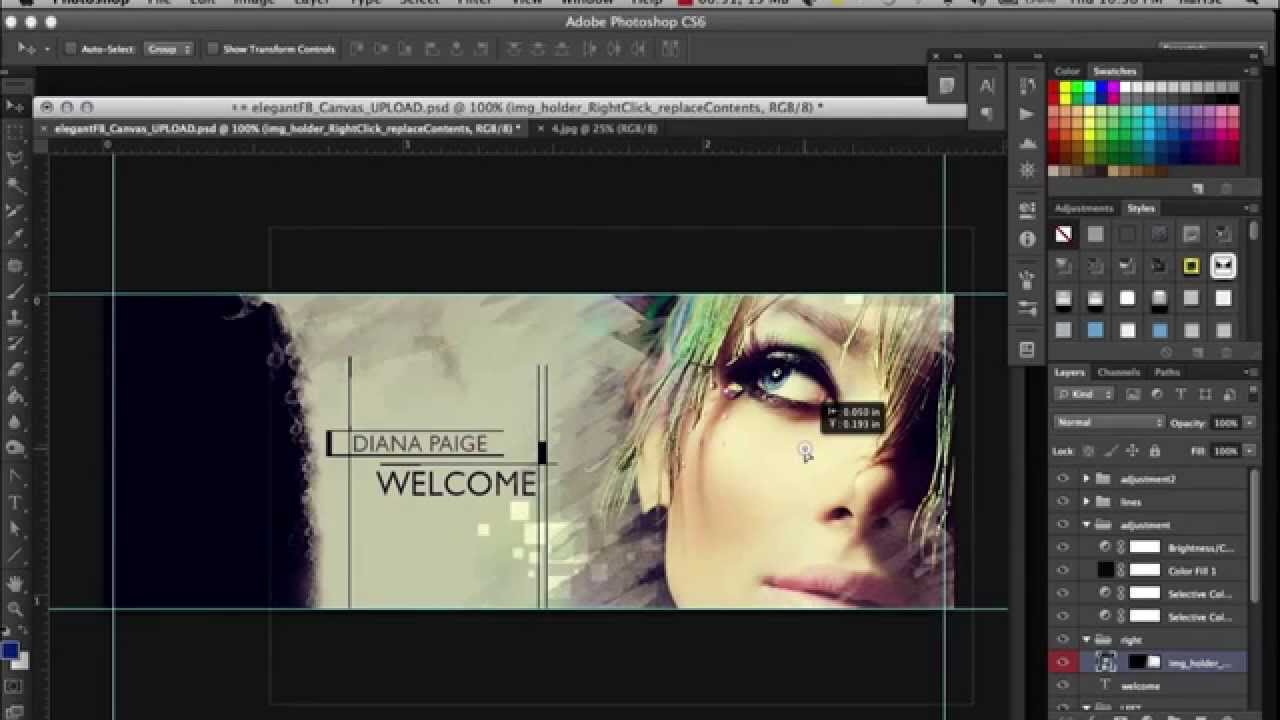
Task: Hide the adjustment2 group
Action: coord(1063,479)
